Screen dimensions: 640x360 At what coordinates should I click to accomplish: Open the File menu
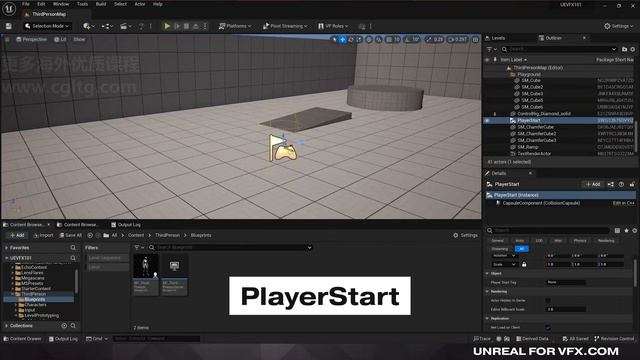point(26,4)
